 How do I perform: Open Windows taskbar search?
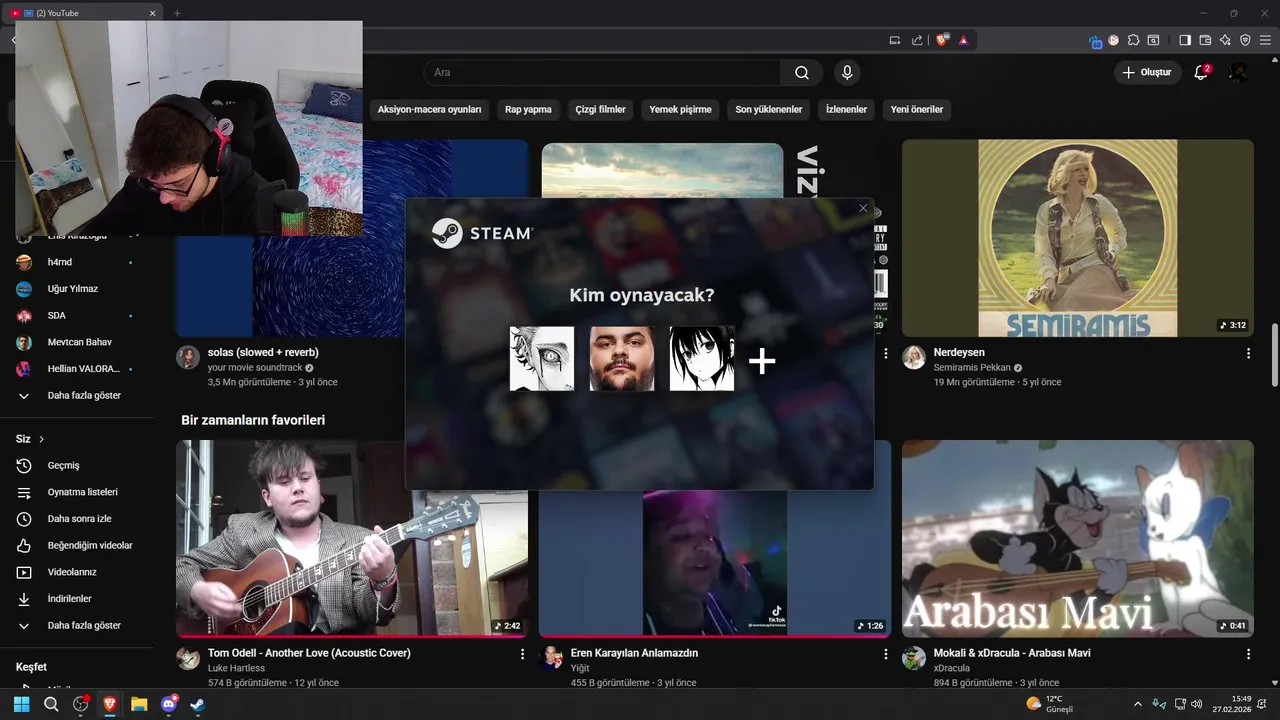pyautogui.click(x=51, y=704)
